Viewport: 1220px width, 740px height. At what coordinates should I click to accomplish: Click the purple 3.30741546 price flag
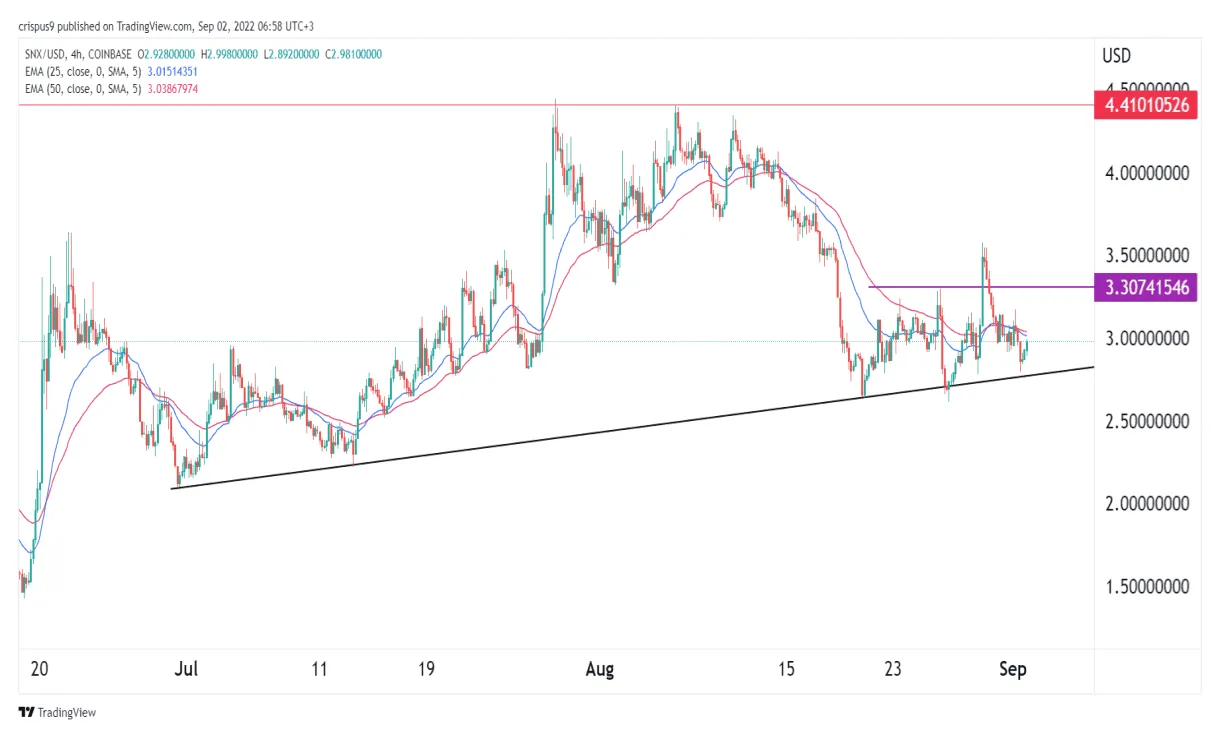pyautogui.click(x=1145, y=288)
